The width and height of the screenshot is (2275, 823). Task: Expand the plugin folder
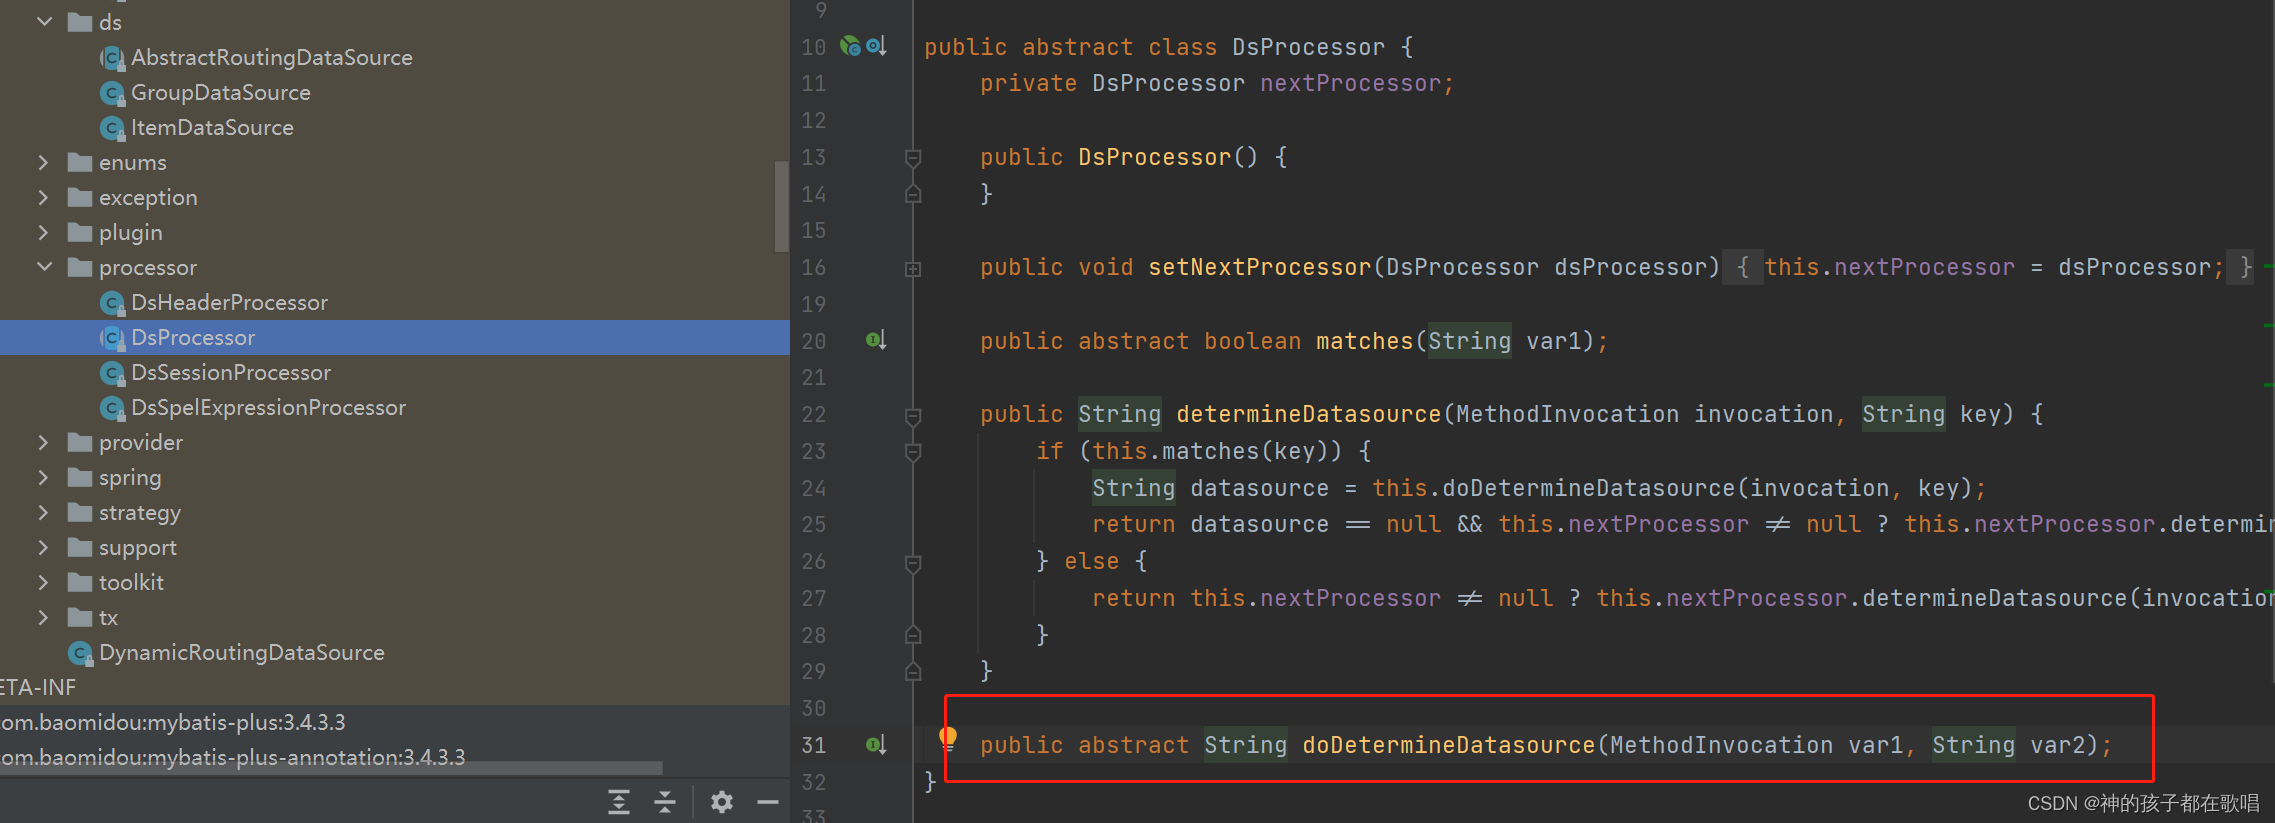pyautogui.click(x=43, y=232)
